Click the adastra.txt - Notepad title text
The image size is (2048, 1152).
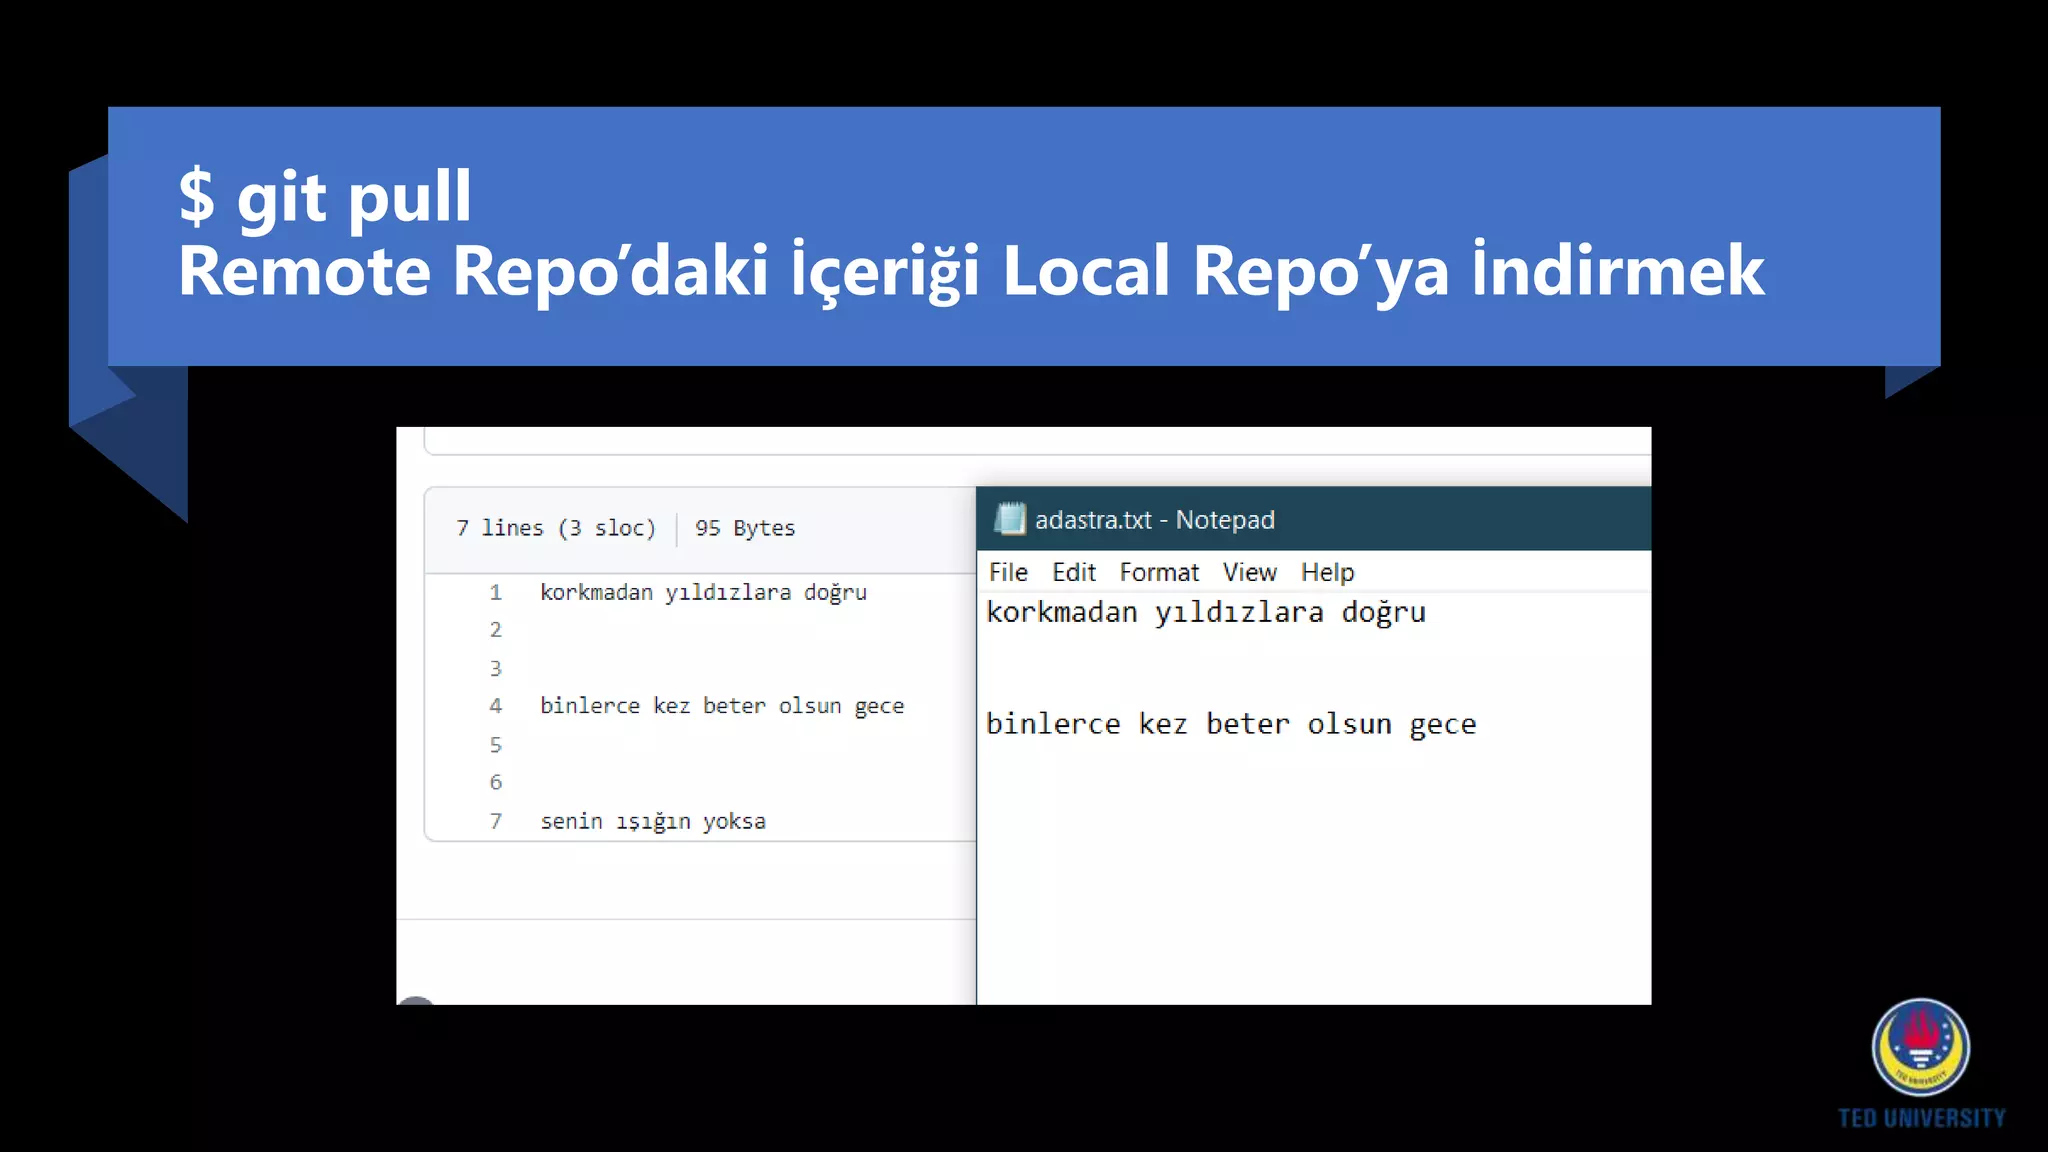[x=1155, y=520]
